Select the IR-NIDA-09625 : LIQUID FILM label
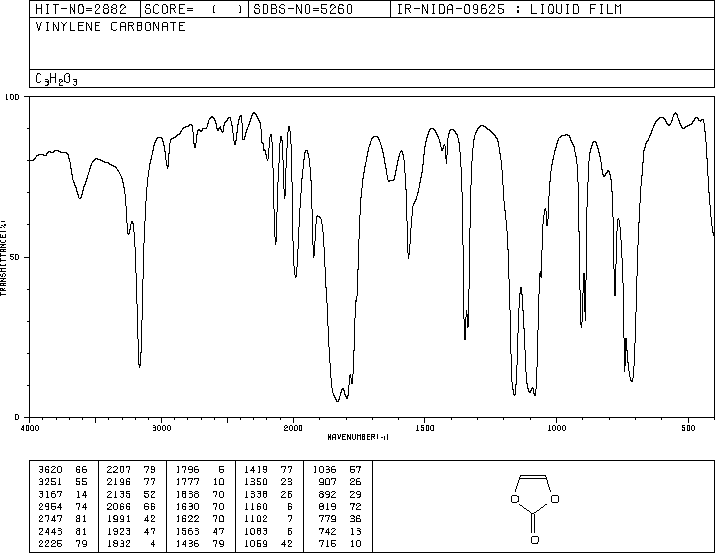Viewport: 715px width, 553px height. point(509,9)
